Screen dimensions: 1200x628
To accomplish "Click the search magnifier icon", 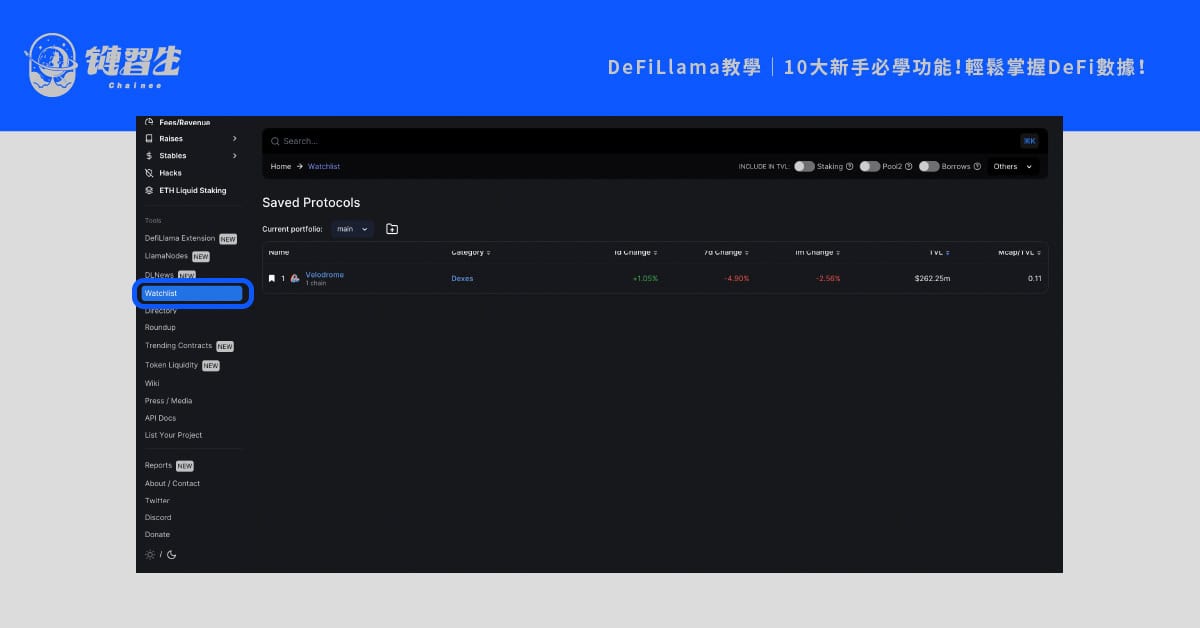I will point(275,141).
